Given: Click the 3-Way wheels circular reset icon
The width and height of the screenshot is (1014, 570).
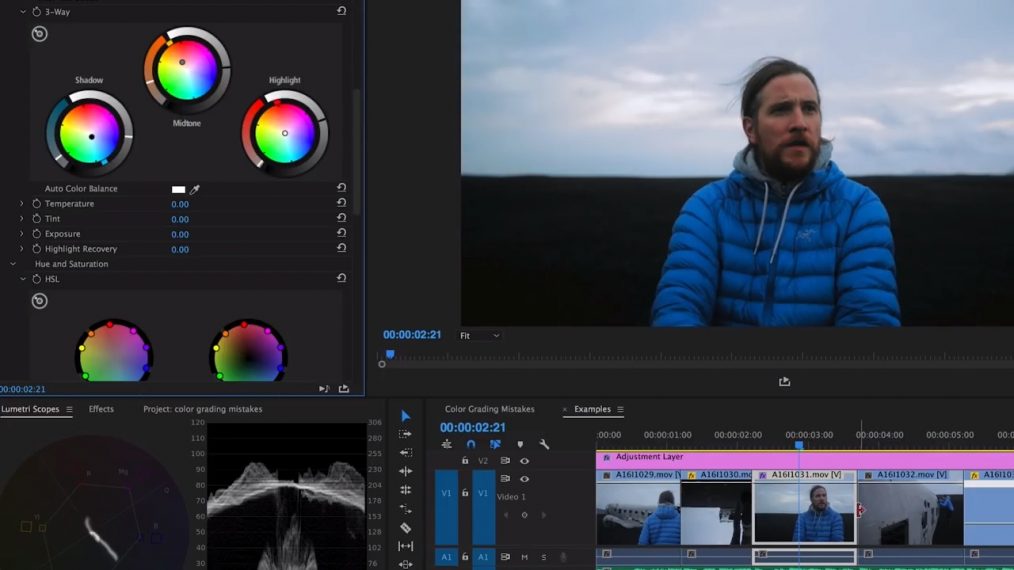Looking at the screenshot, I should point(39,34).
